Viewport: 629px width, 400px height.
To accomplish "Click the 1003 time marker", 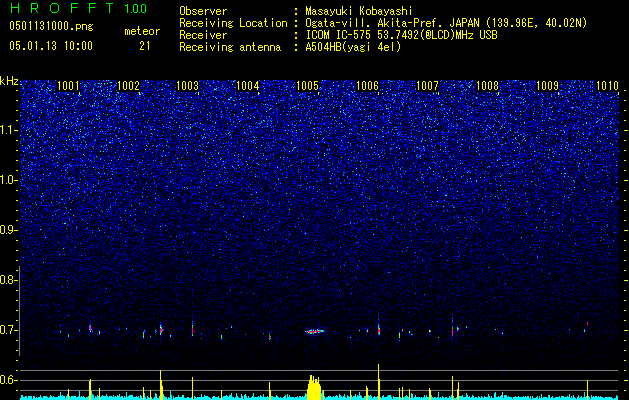I will pyautogui.click(x=188, y=86).
